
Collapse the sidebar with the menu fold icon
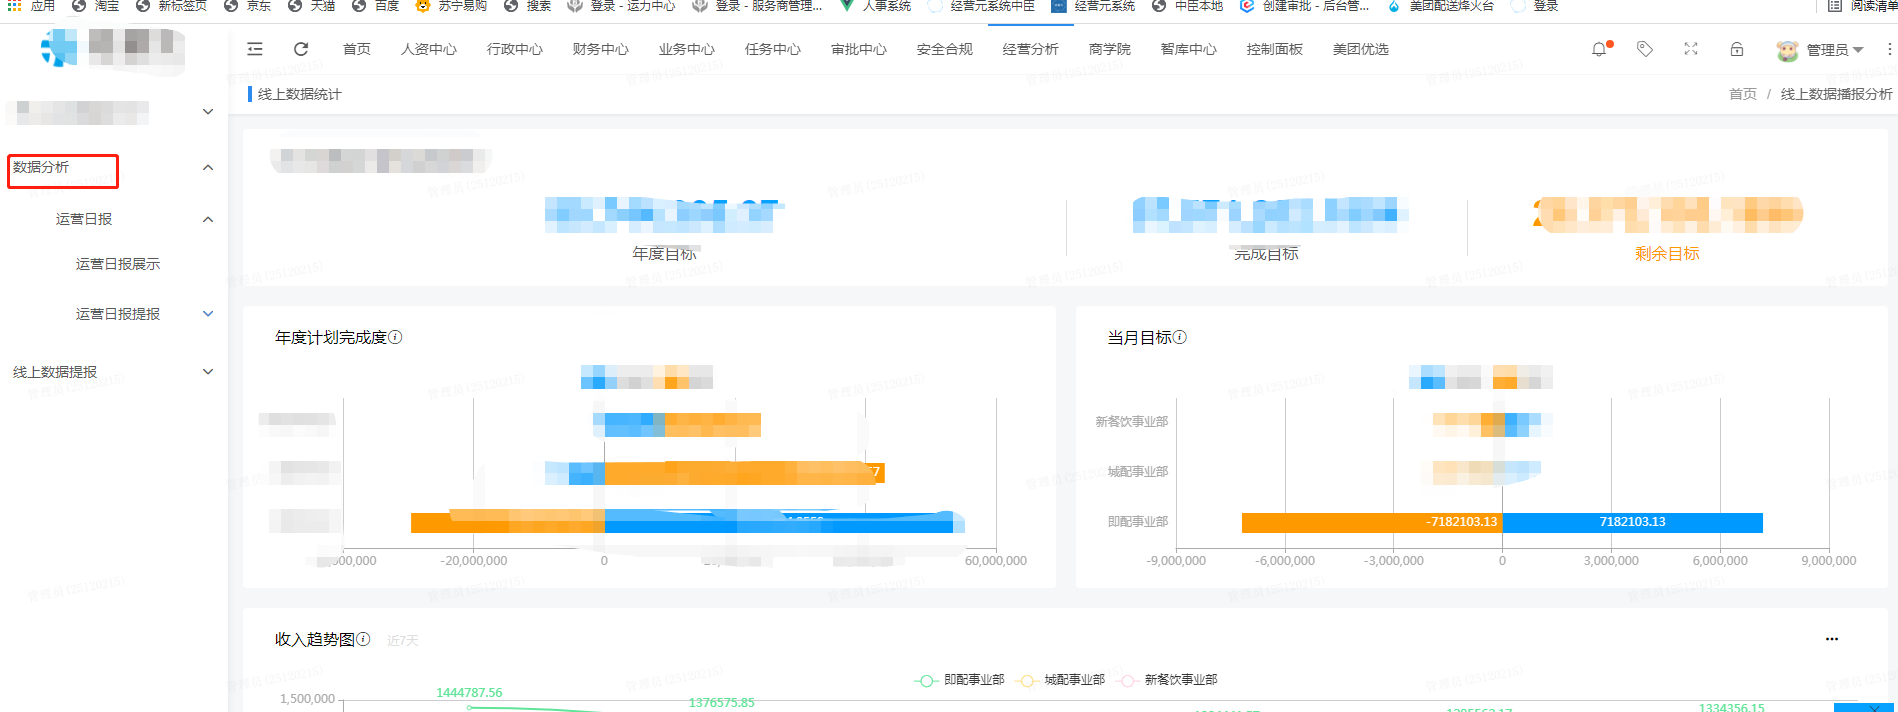pos(255,49)
